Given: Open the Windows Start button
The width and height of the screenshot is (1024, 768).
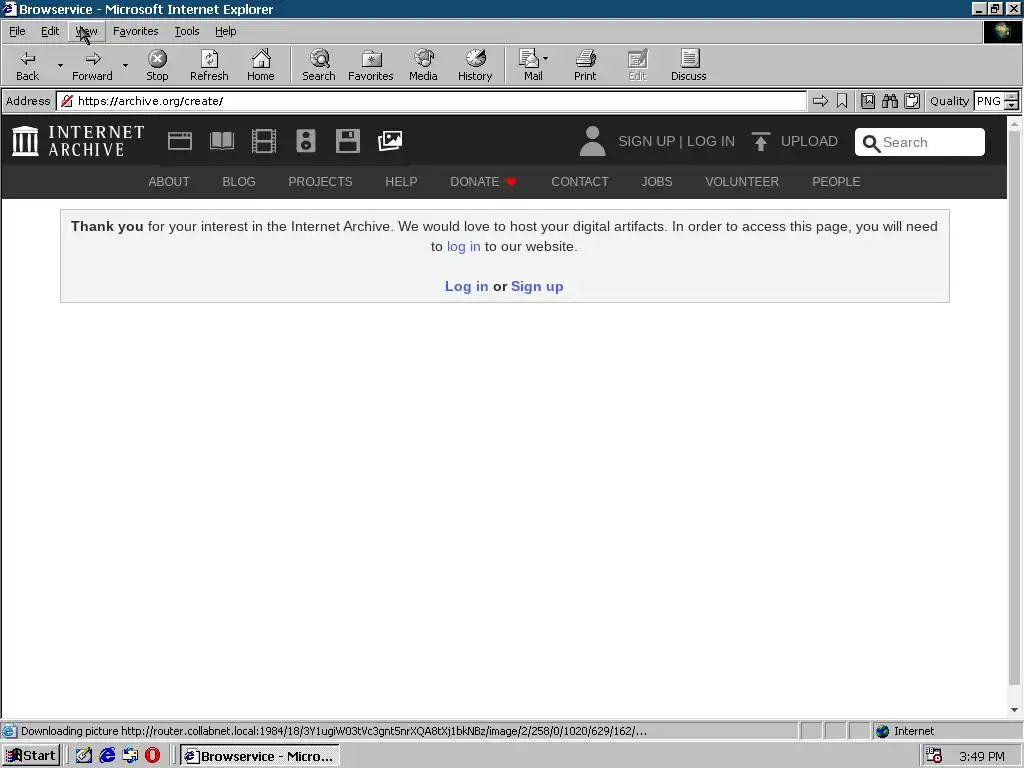Looking at the screenshot, I should [x=31, y=756].
